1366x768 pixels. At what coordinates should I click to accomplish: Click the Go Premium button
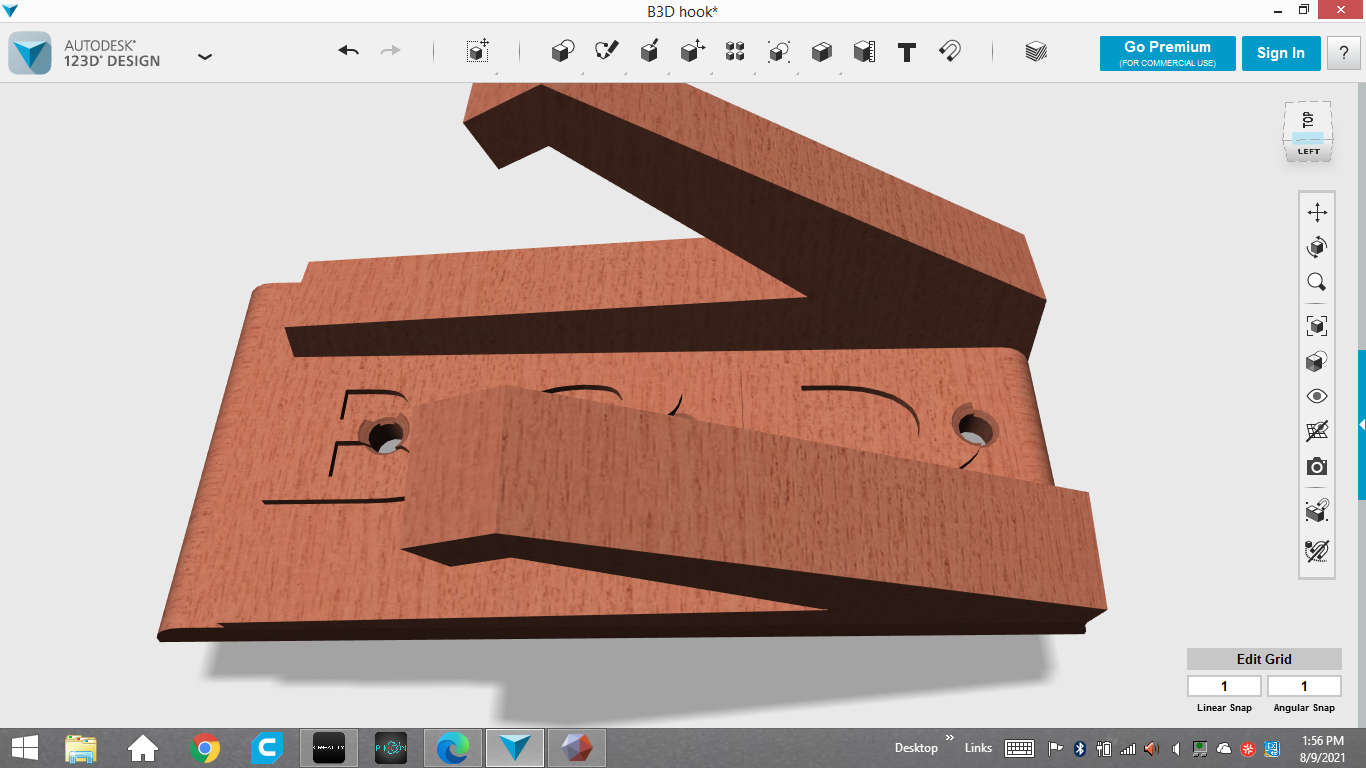[x=1167, y=53]
